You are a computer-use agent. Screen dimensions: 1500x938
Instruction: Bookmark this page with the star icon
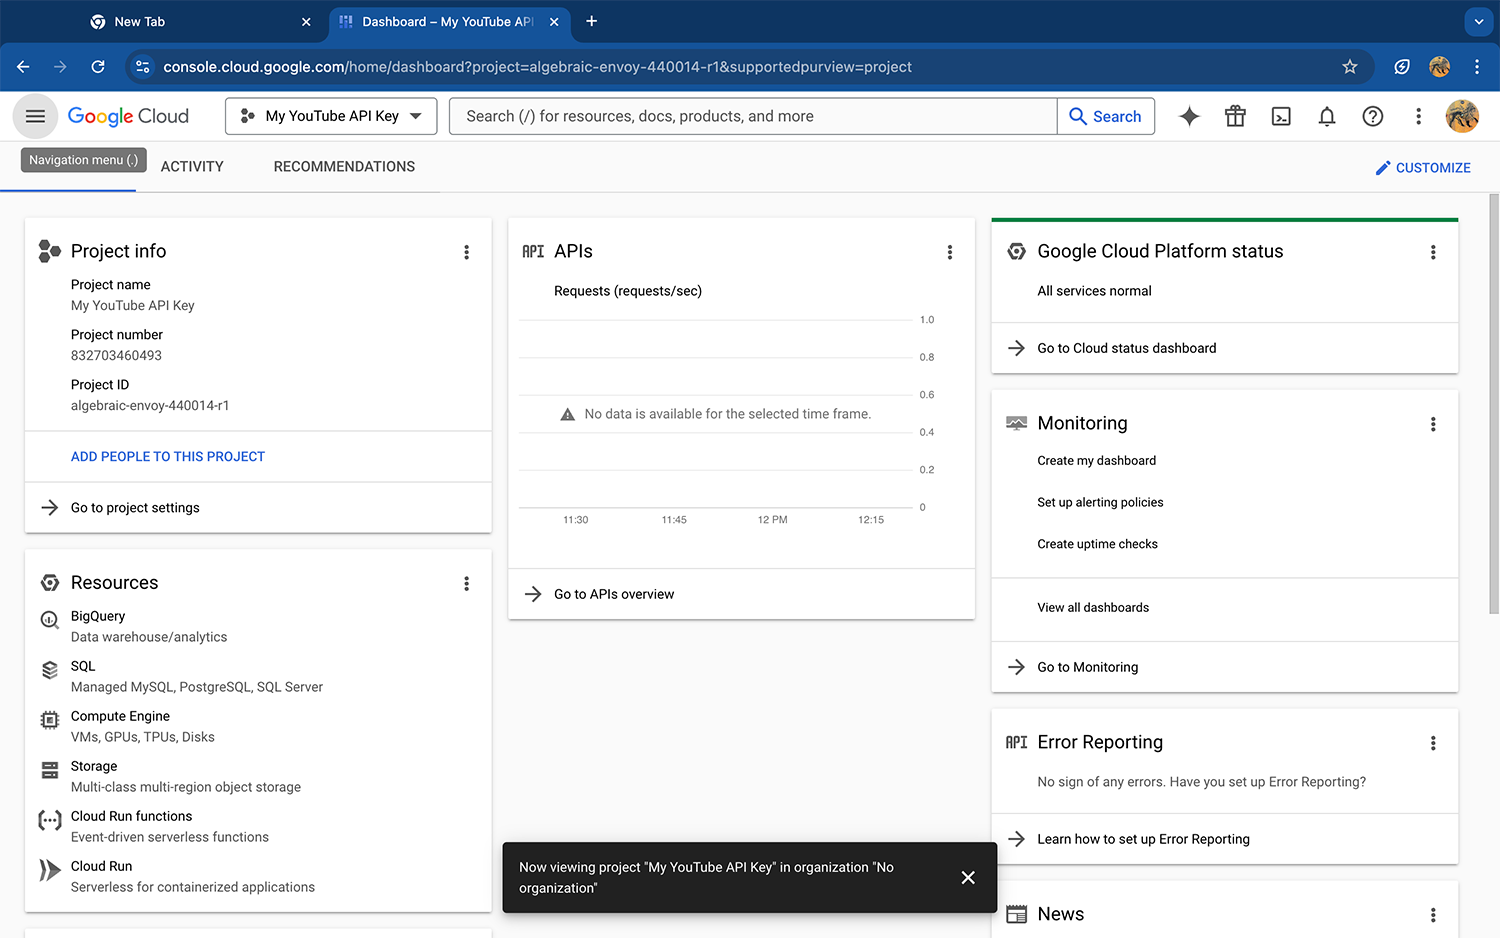click(x=1350, y=67)
